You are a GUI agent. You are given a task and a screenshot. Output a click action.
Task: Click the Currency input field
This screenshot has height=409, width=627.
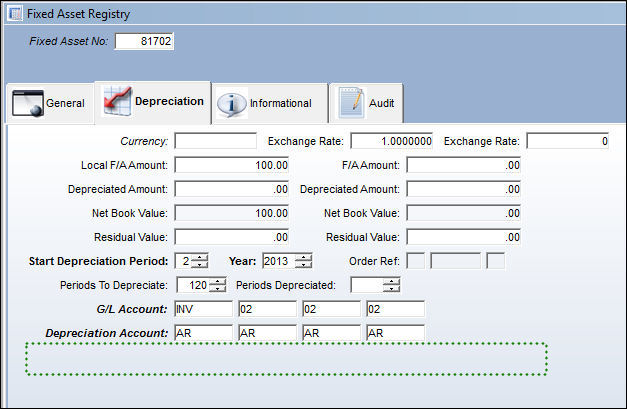coord(216,141)
